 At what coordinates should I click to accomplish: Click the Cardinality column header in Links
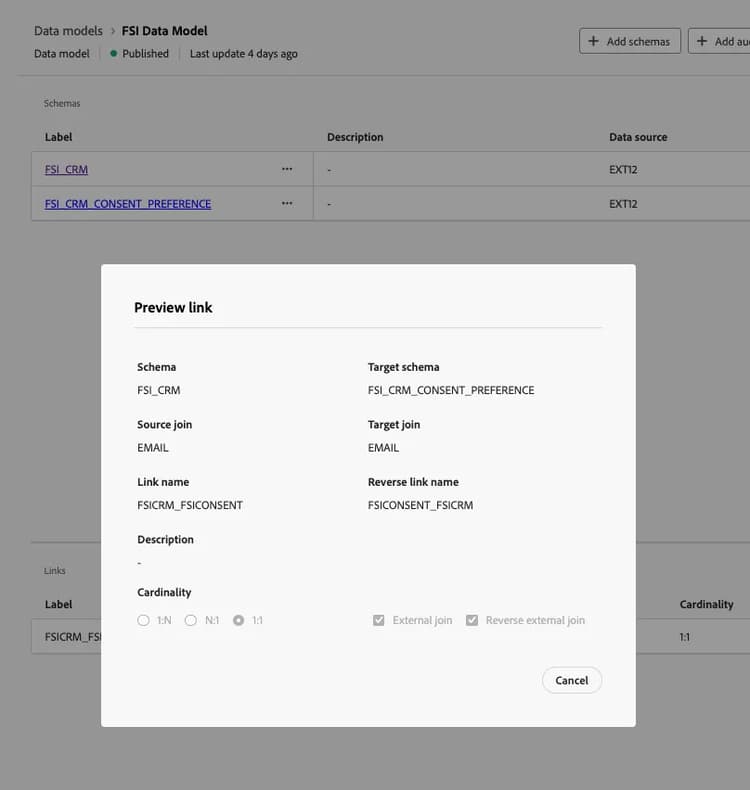706,604
